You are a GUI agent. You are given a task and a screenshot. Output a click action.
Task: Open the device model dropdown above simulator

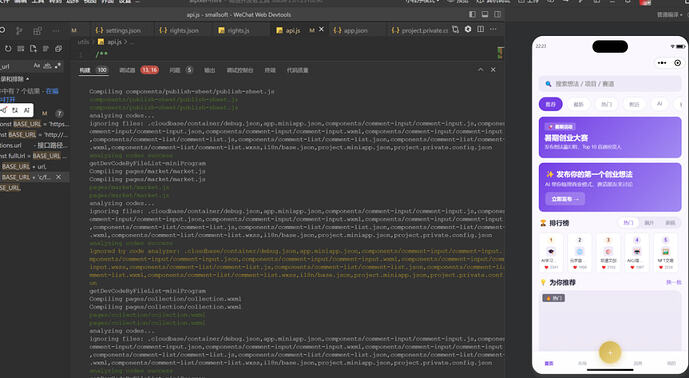671,15
